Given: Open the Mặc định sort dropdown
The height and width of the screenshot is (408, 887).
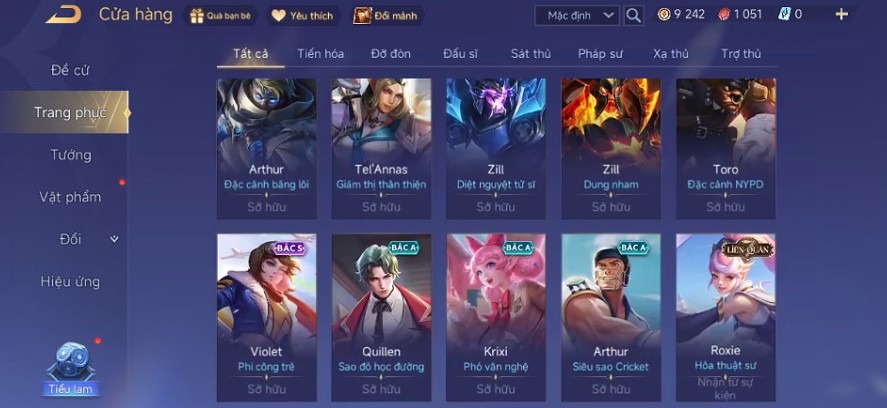Looking at the screenshot, I should pyautogui.click(x=577, y=15).
